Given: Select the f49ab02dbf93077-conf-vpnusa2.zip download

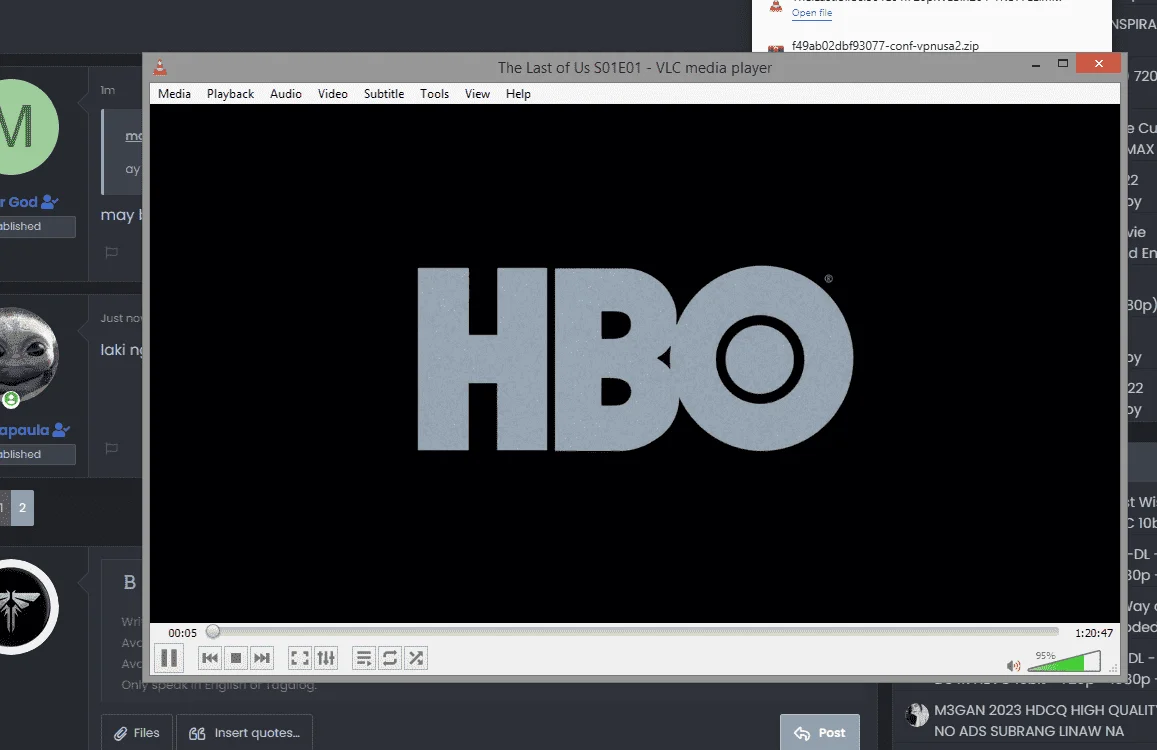Looking at the screenshot, I should coord(885,46).
